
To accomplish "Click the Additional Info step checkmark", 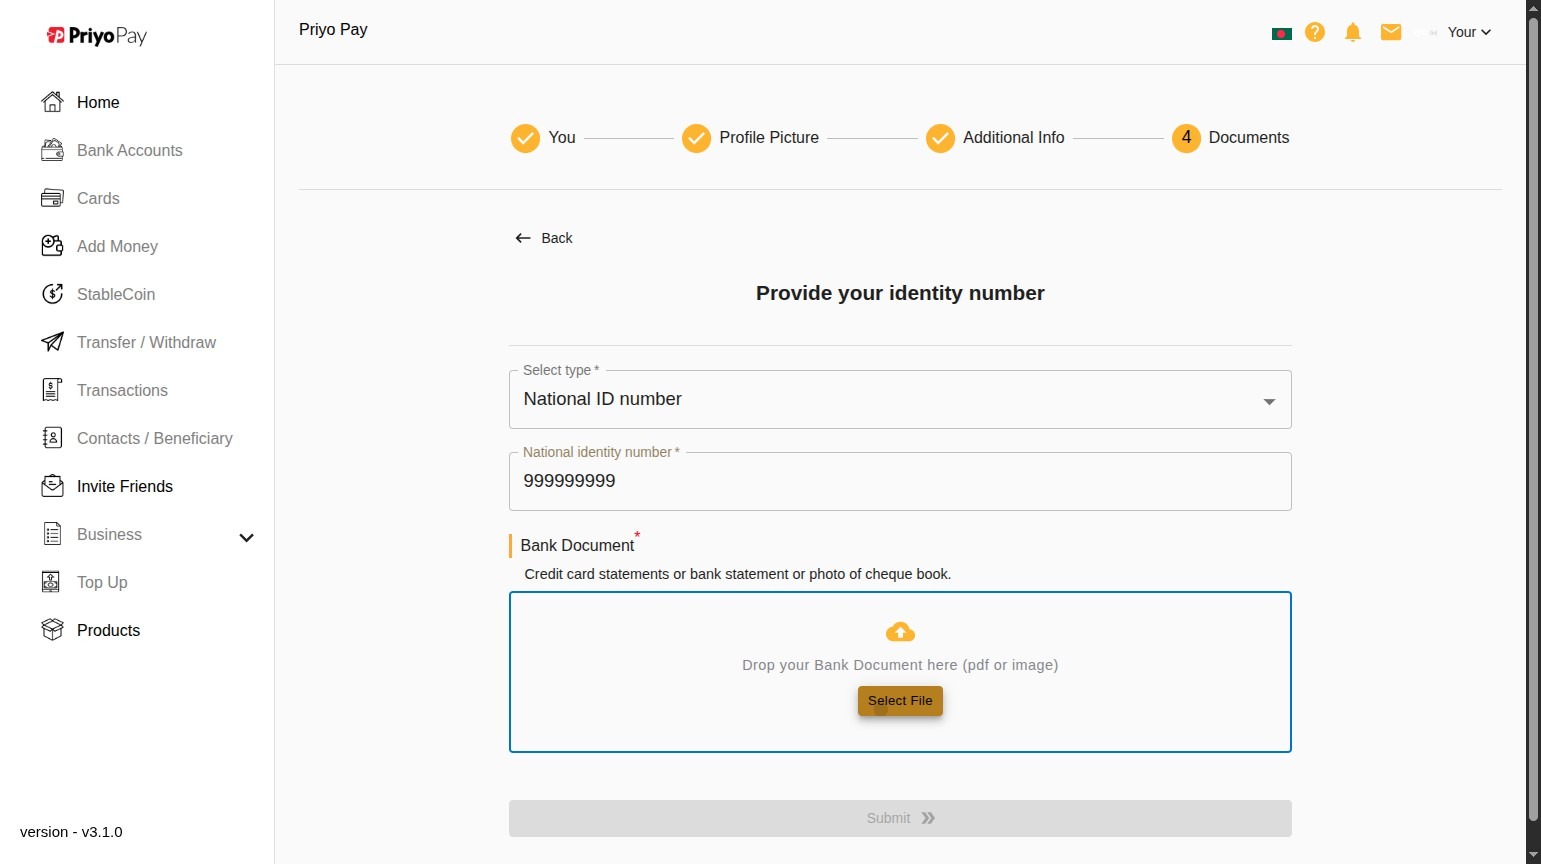I will click(x=940, y=138).
